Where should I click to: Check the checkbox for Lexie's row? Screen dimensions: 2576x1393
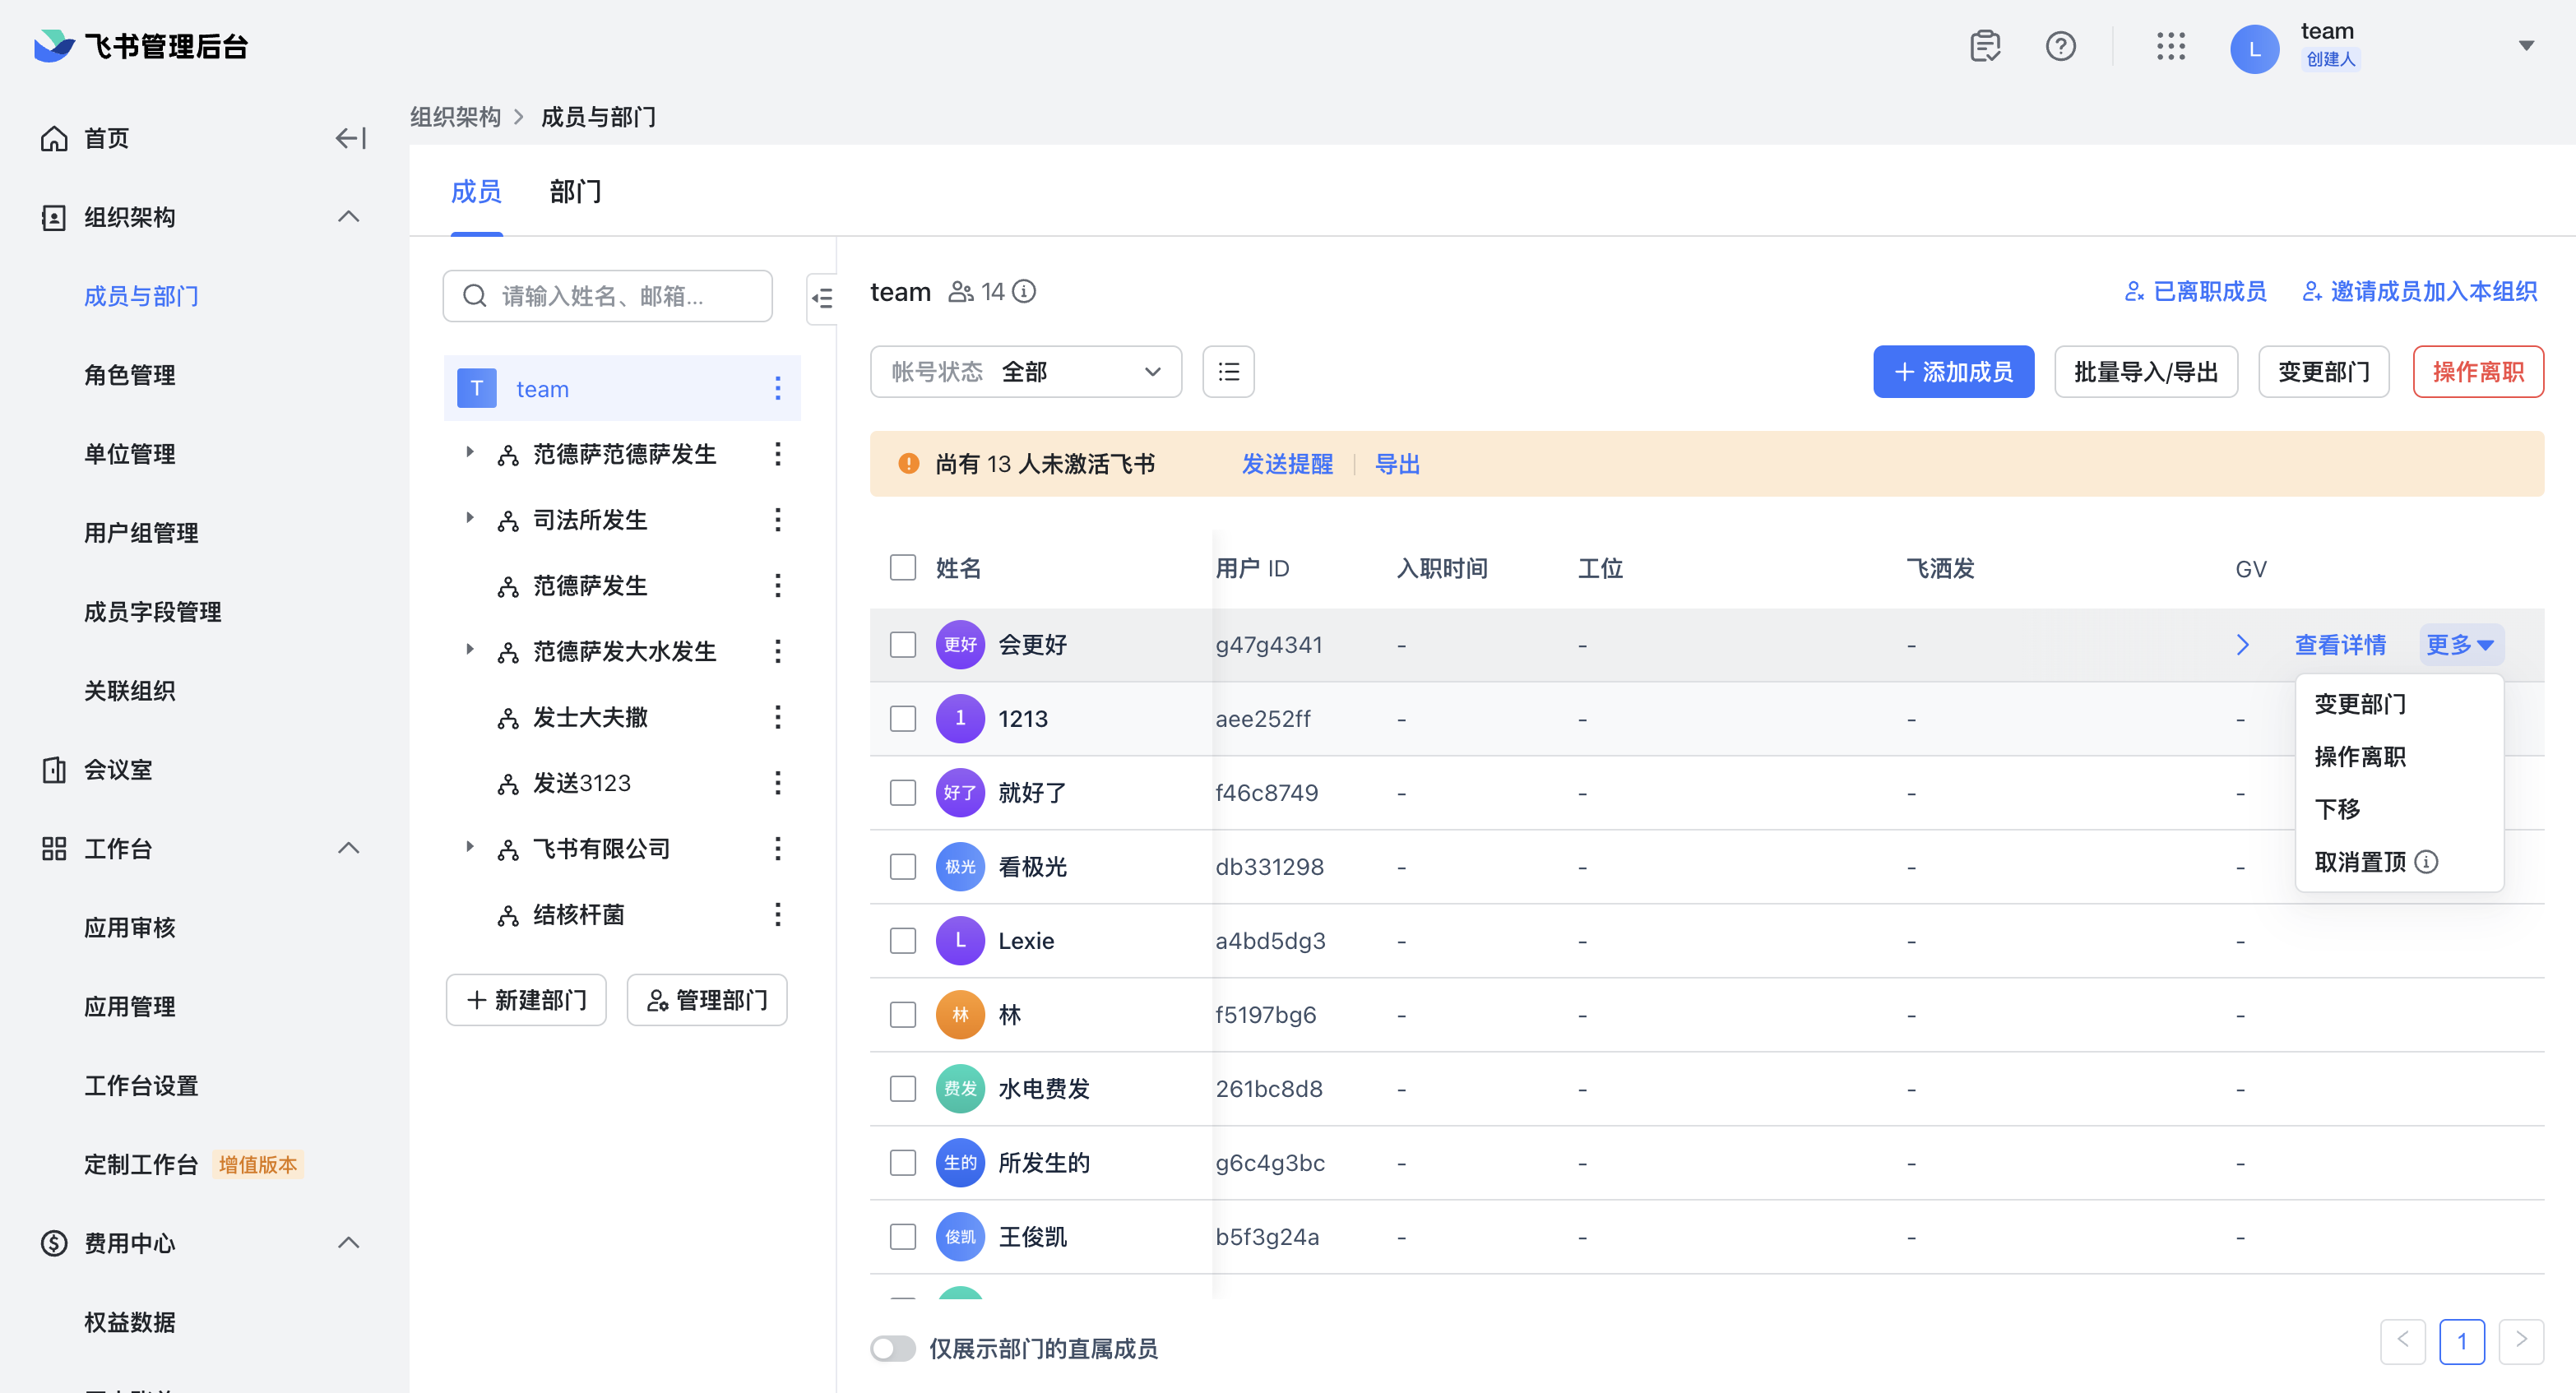[x=903, y=940]
